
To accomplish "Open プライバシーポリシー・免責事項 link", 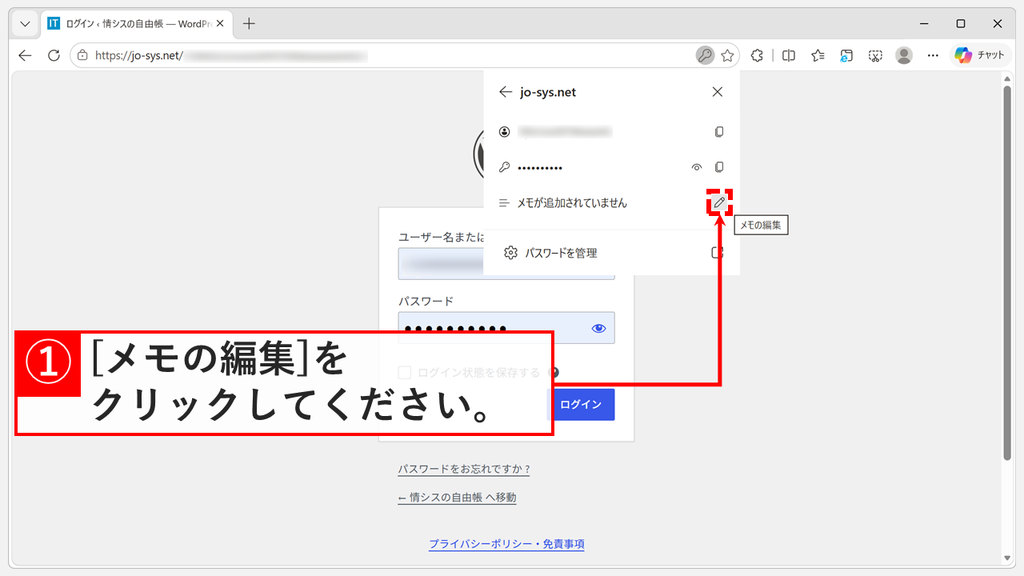I will [506, 544].
